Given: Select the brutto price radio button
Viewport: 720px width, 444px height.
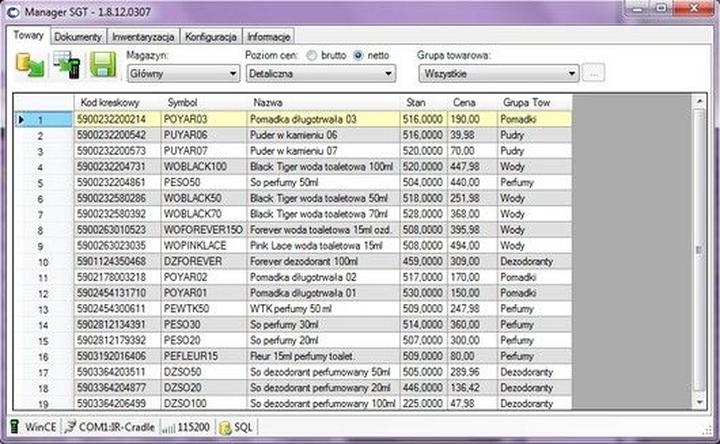Looking at the screenshot, I should (x=312, y=55).
